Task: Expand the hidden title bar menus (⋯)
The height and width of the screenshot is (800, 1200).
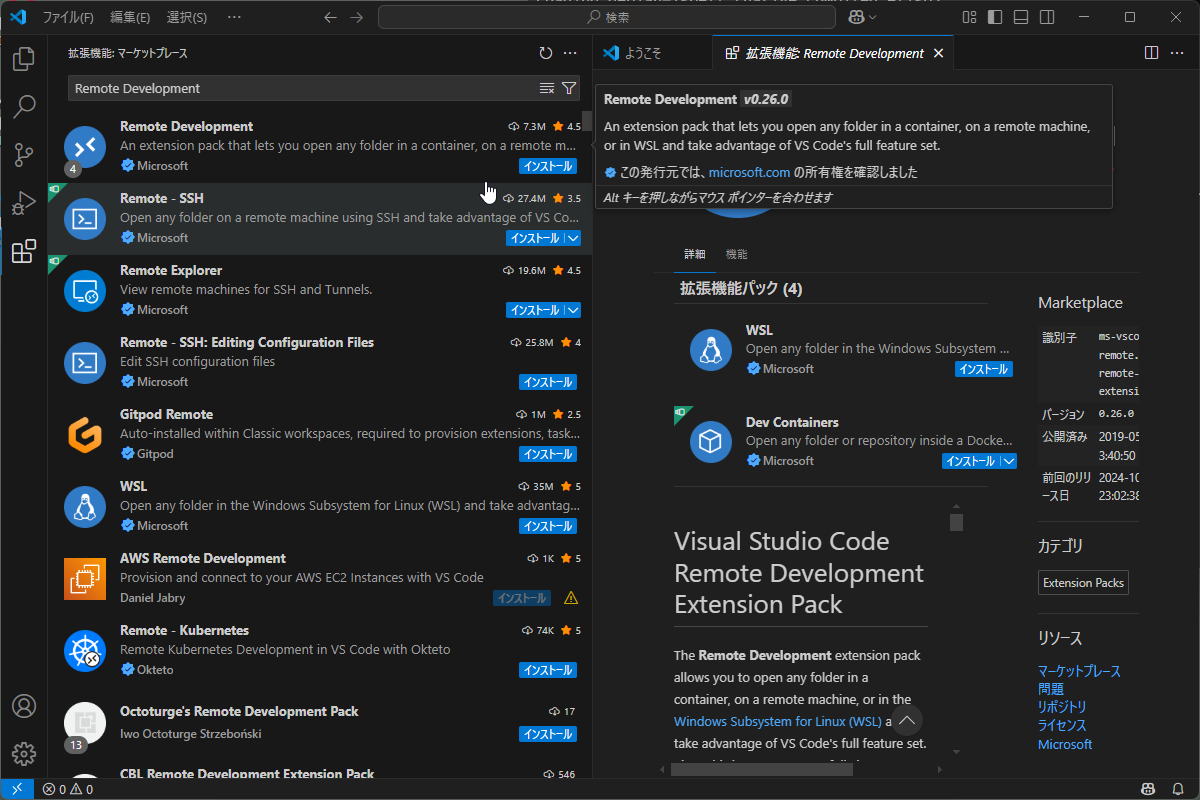Action: tap(234, 17)
